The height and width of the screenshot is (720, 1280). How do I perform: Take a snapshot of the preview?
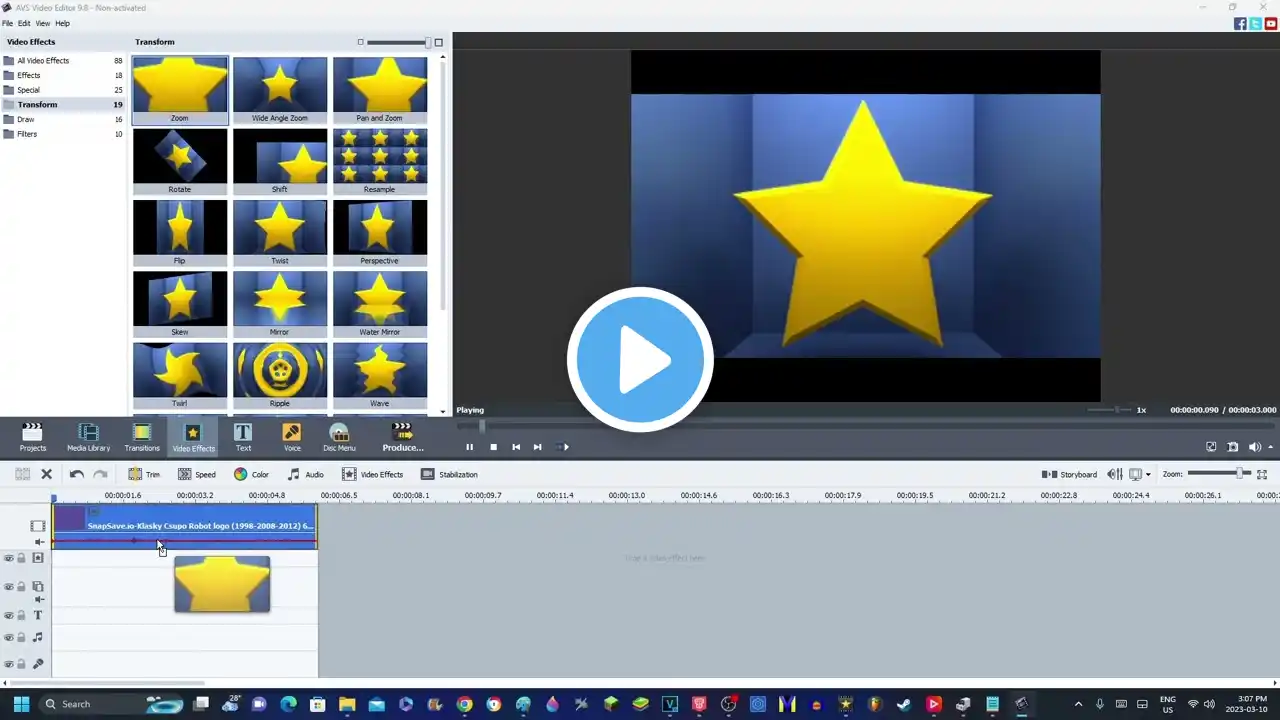click(1233, 447)
